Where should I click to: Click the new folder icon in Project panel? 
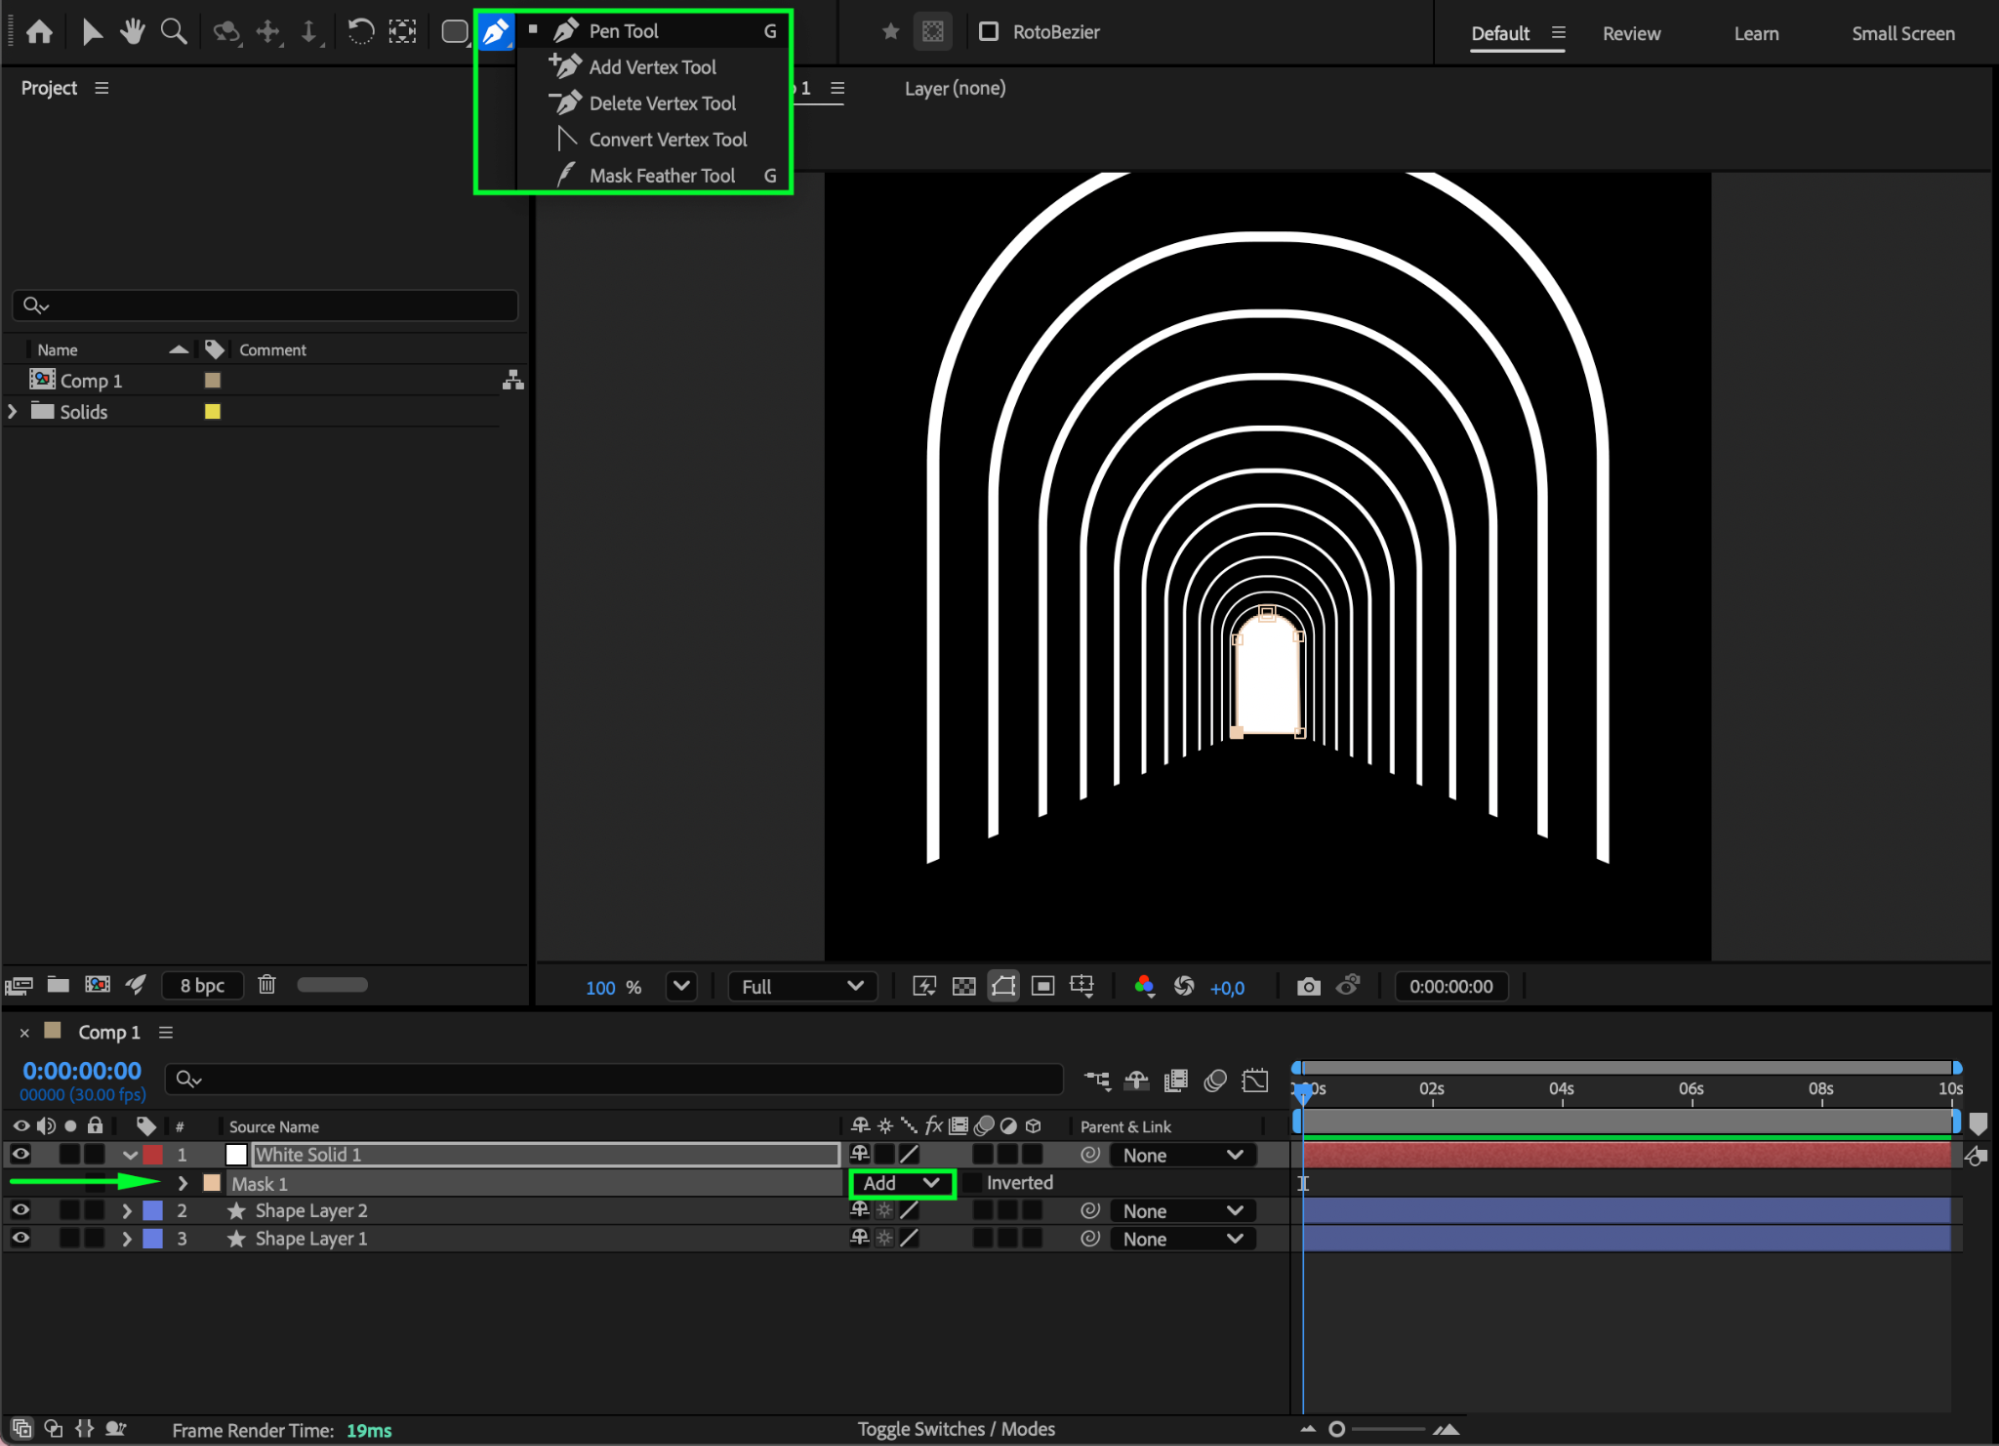(x=58, y=985)
